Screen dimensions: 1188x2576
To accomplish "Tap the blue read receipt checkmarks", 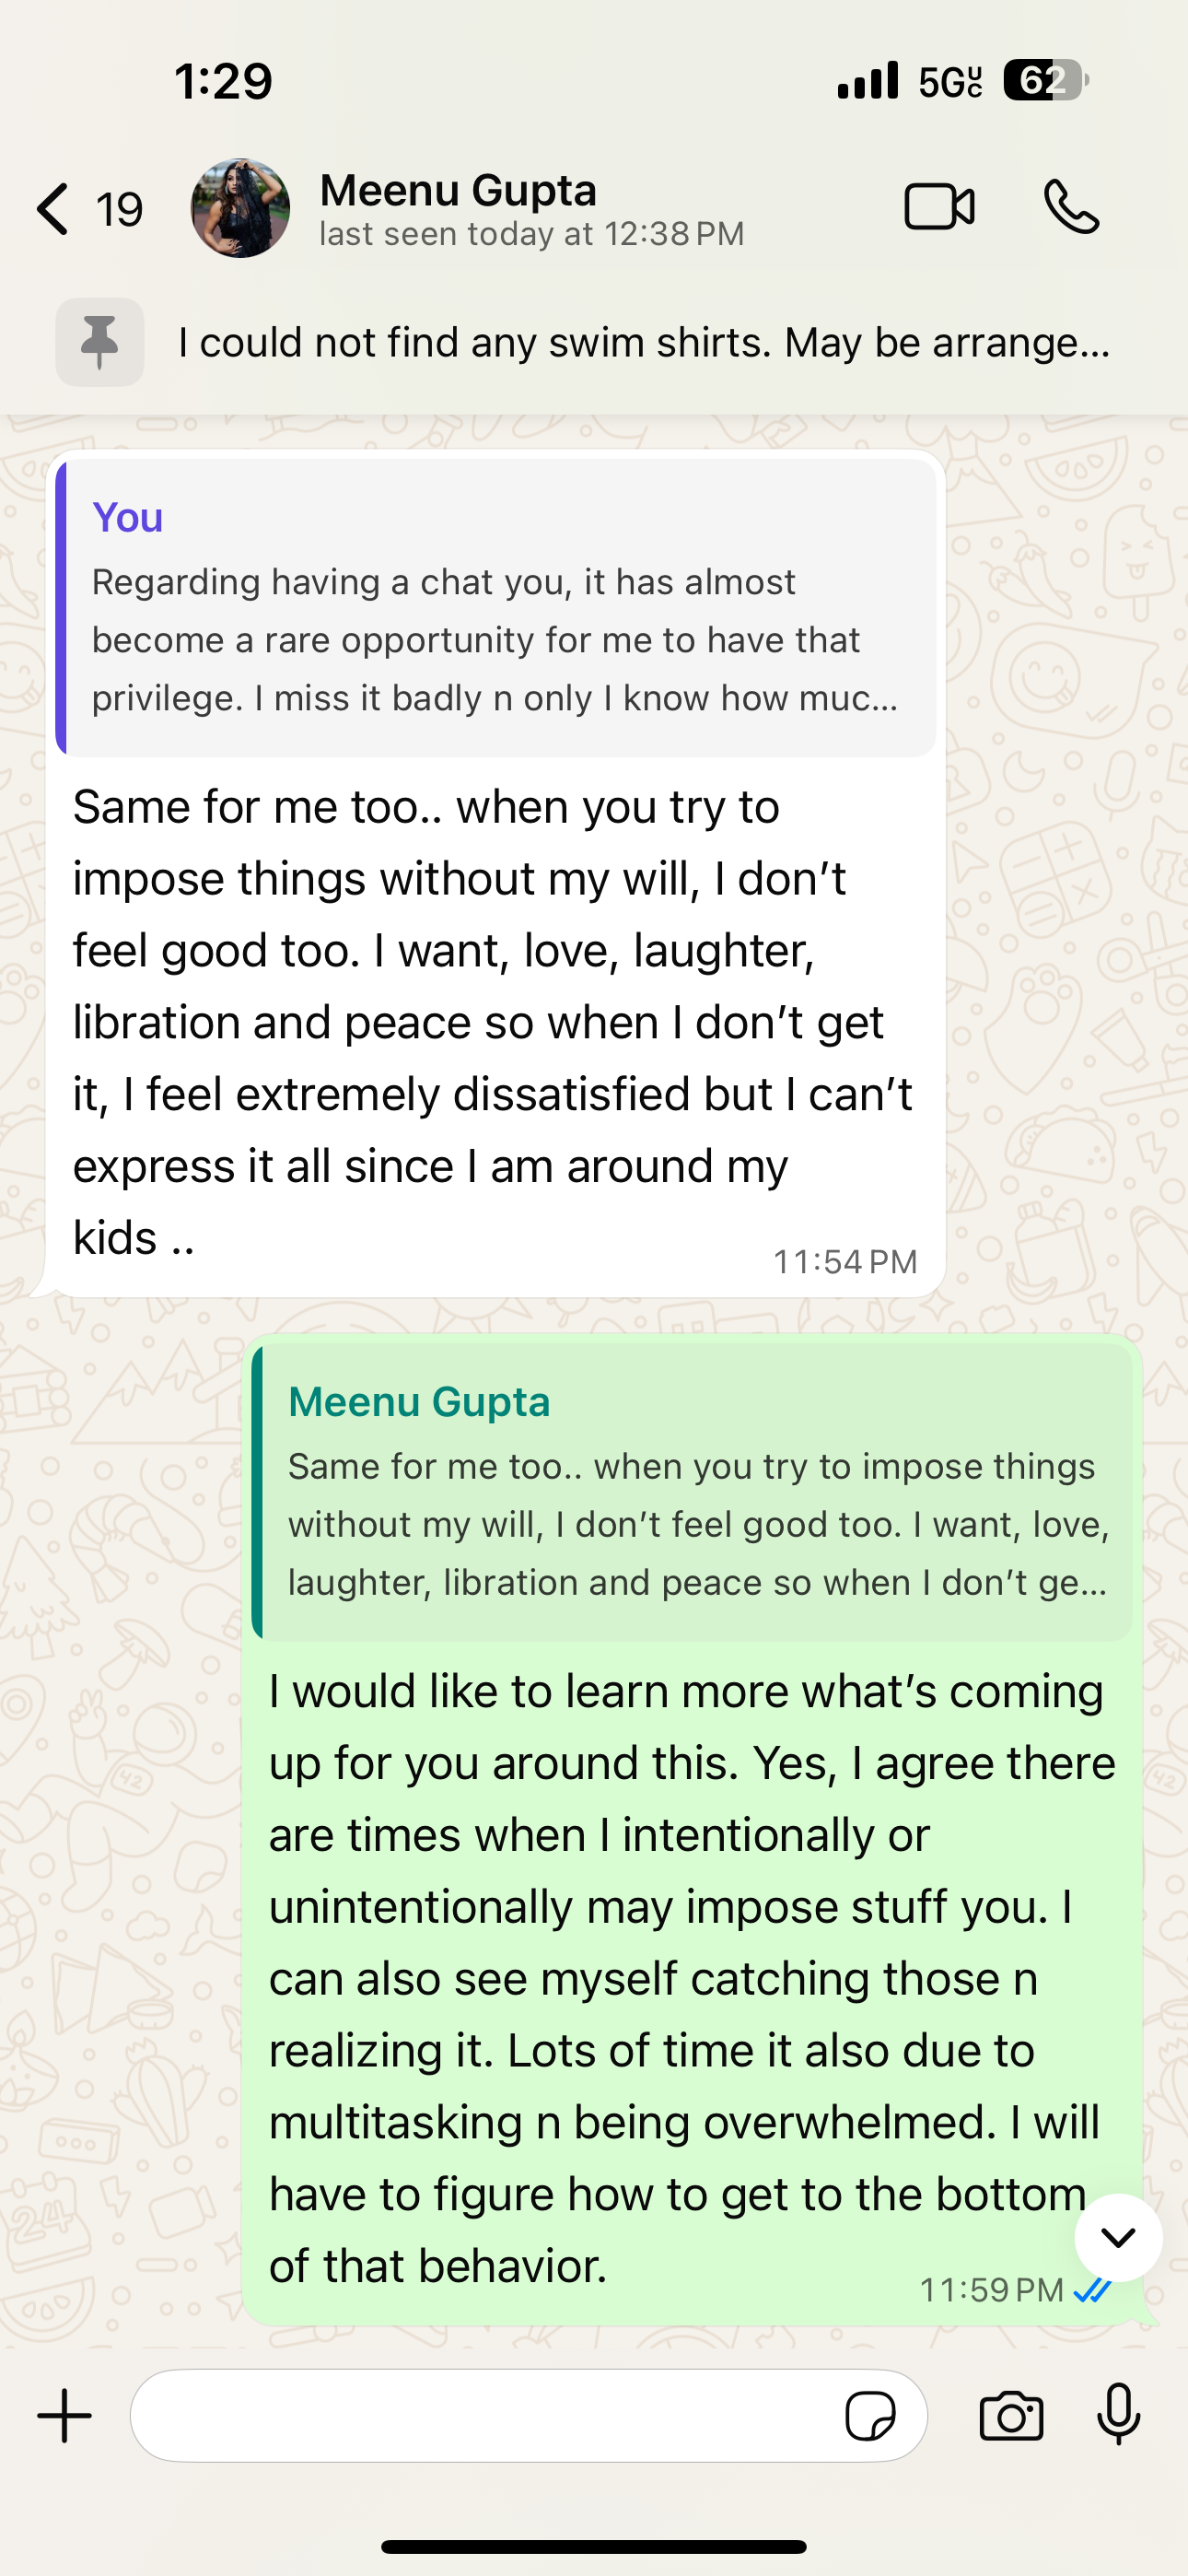I will [x=1093, y=2289].
